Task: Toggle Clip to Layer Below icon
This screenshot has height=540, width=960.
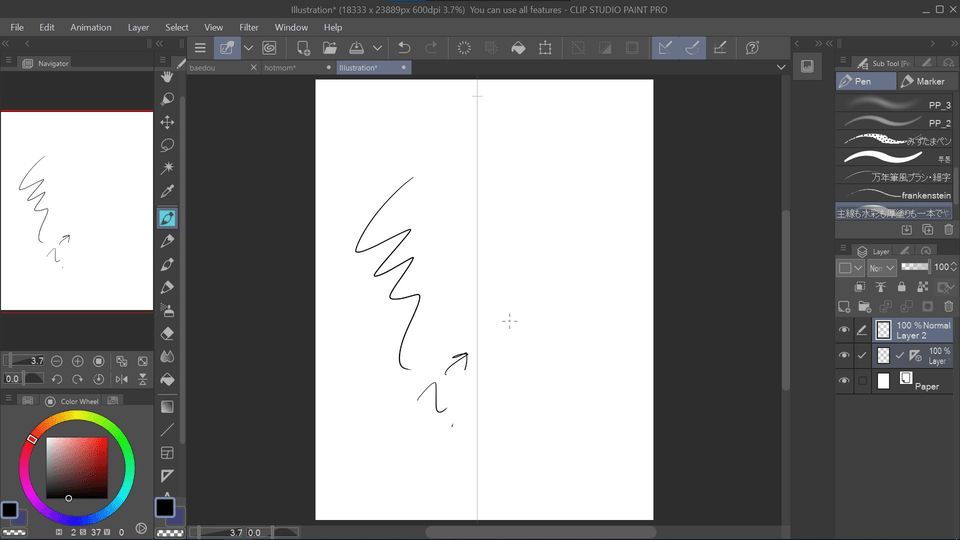Action: tap(860, 287)
